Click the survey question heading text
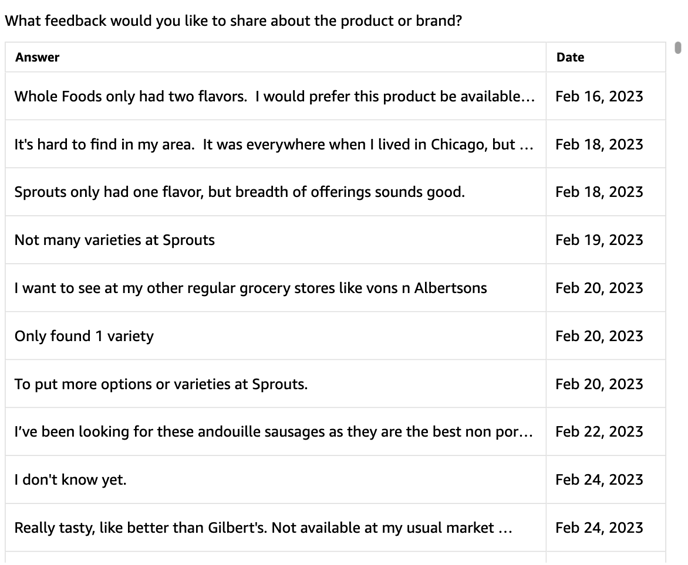 [233, 21]
